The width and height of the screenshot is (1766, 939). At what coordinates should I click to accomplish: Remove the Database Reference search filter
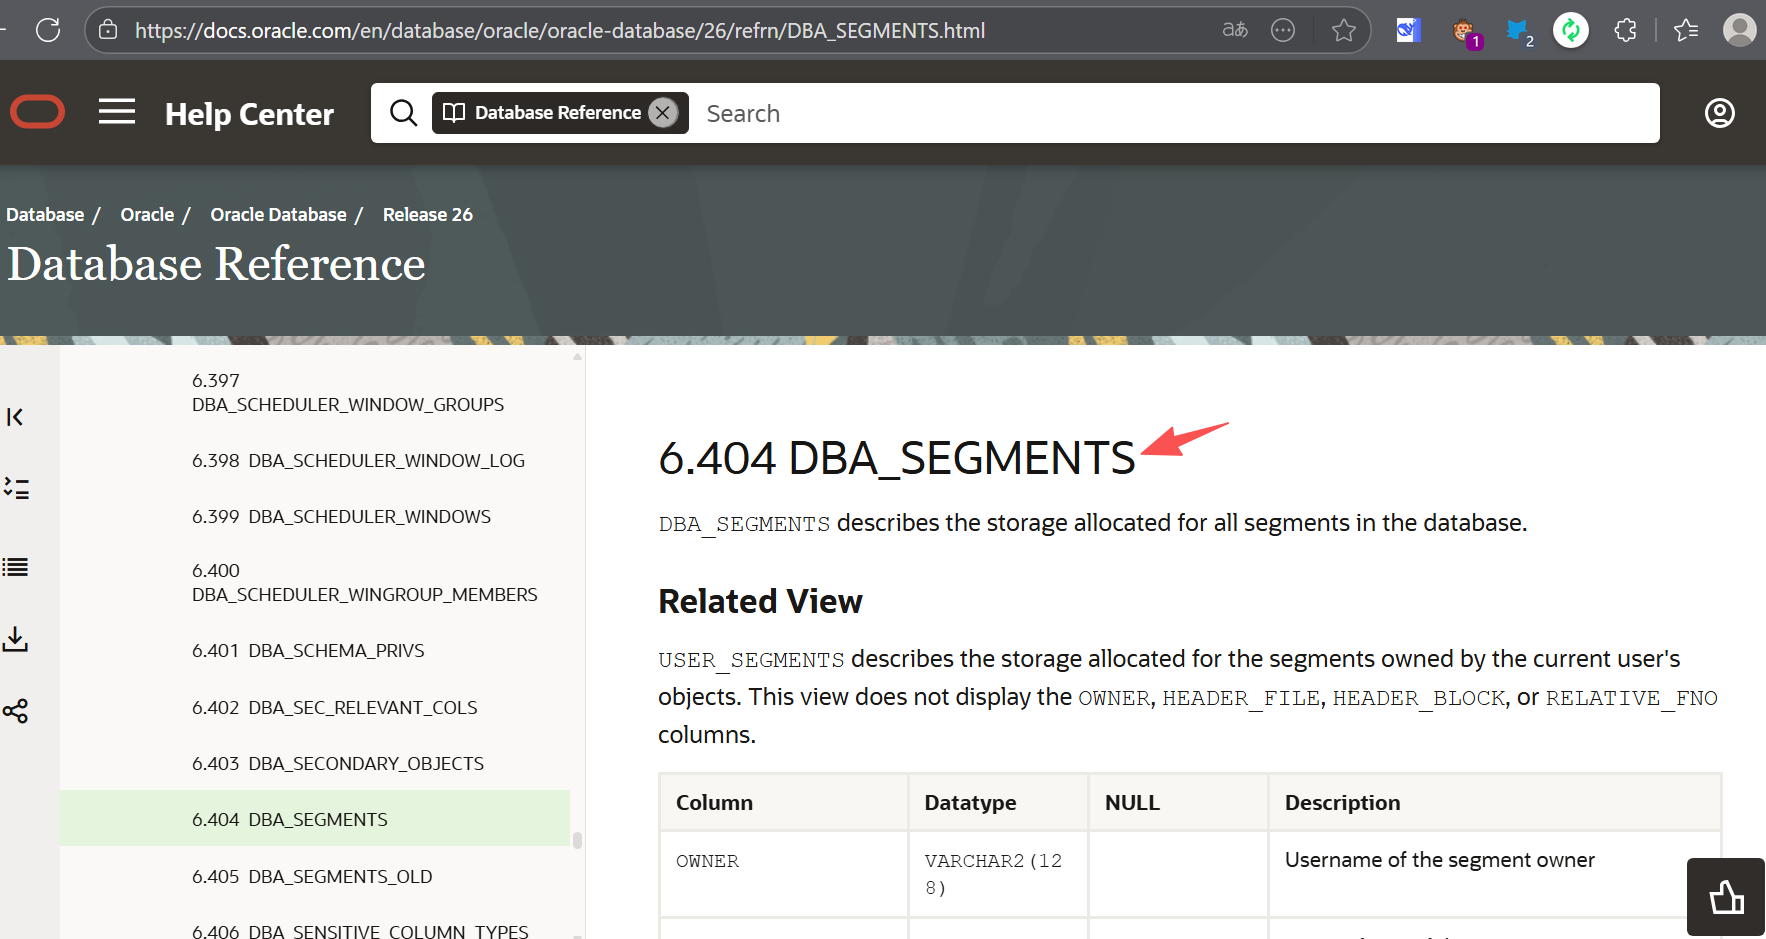tap(663, 113)
